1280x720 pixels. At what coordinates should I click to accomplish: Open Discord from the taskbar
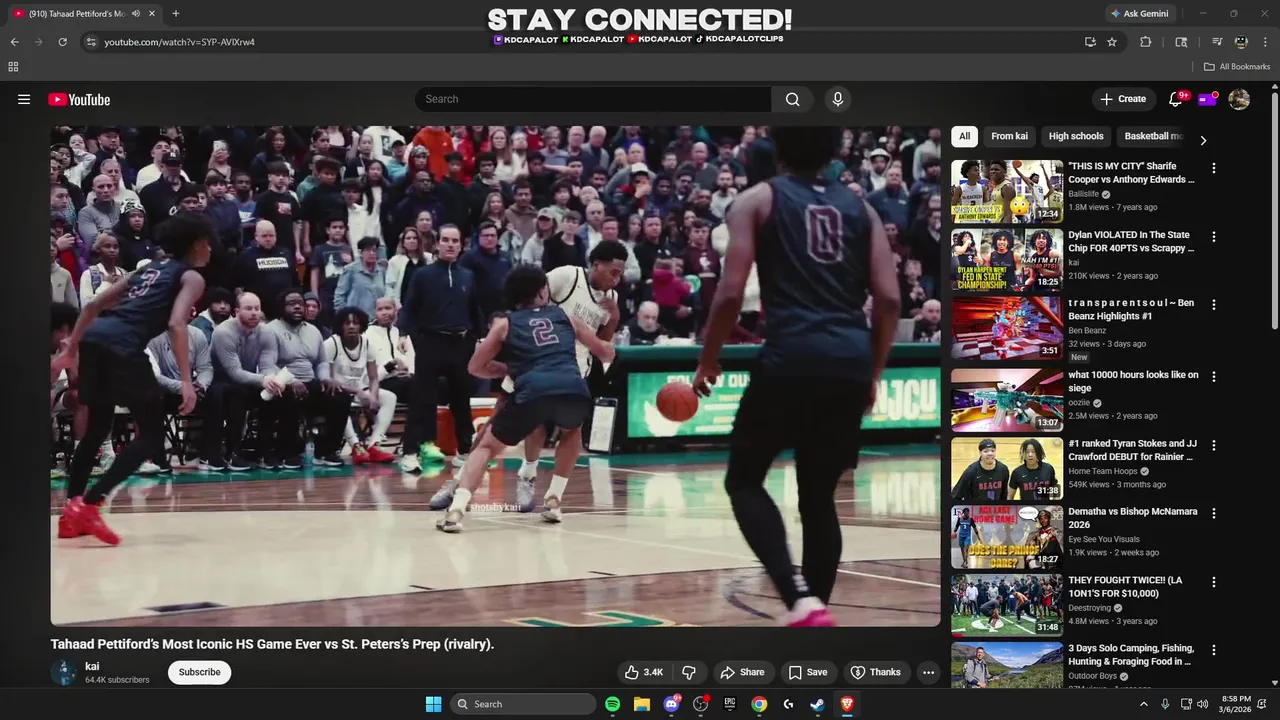tap(671, 704)
